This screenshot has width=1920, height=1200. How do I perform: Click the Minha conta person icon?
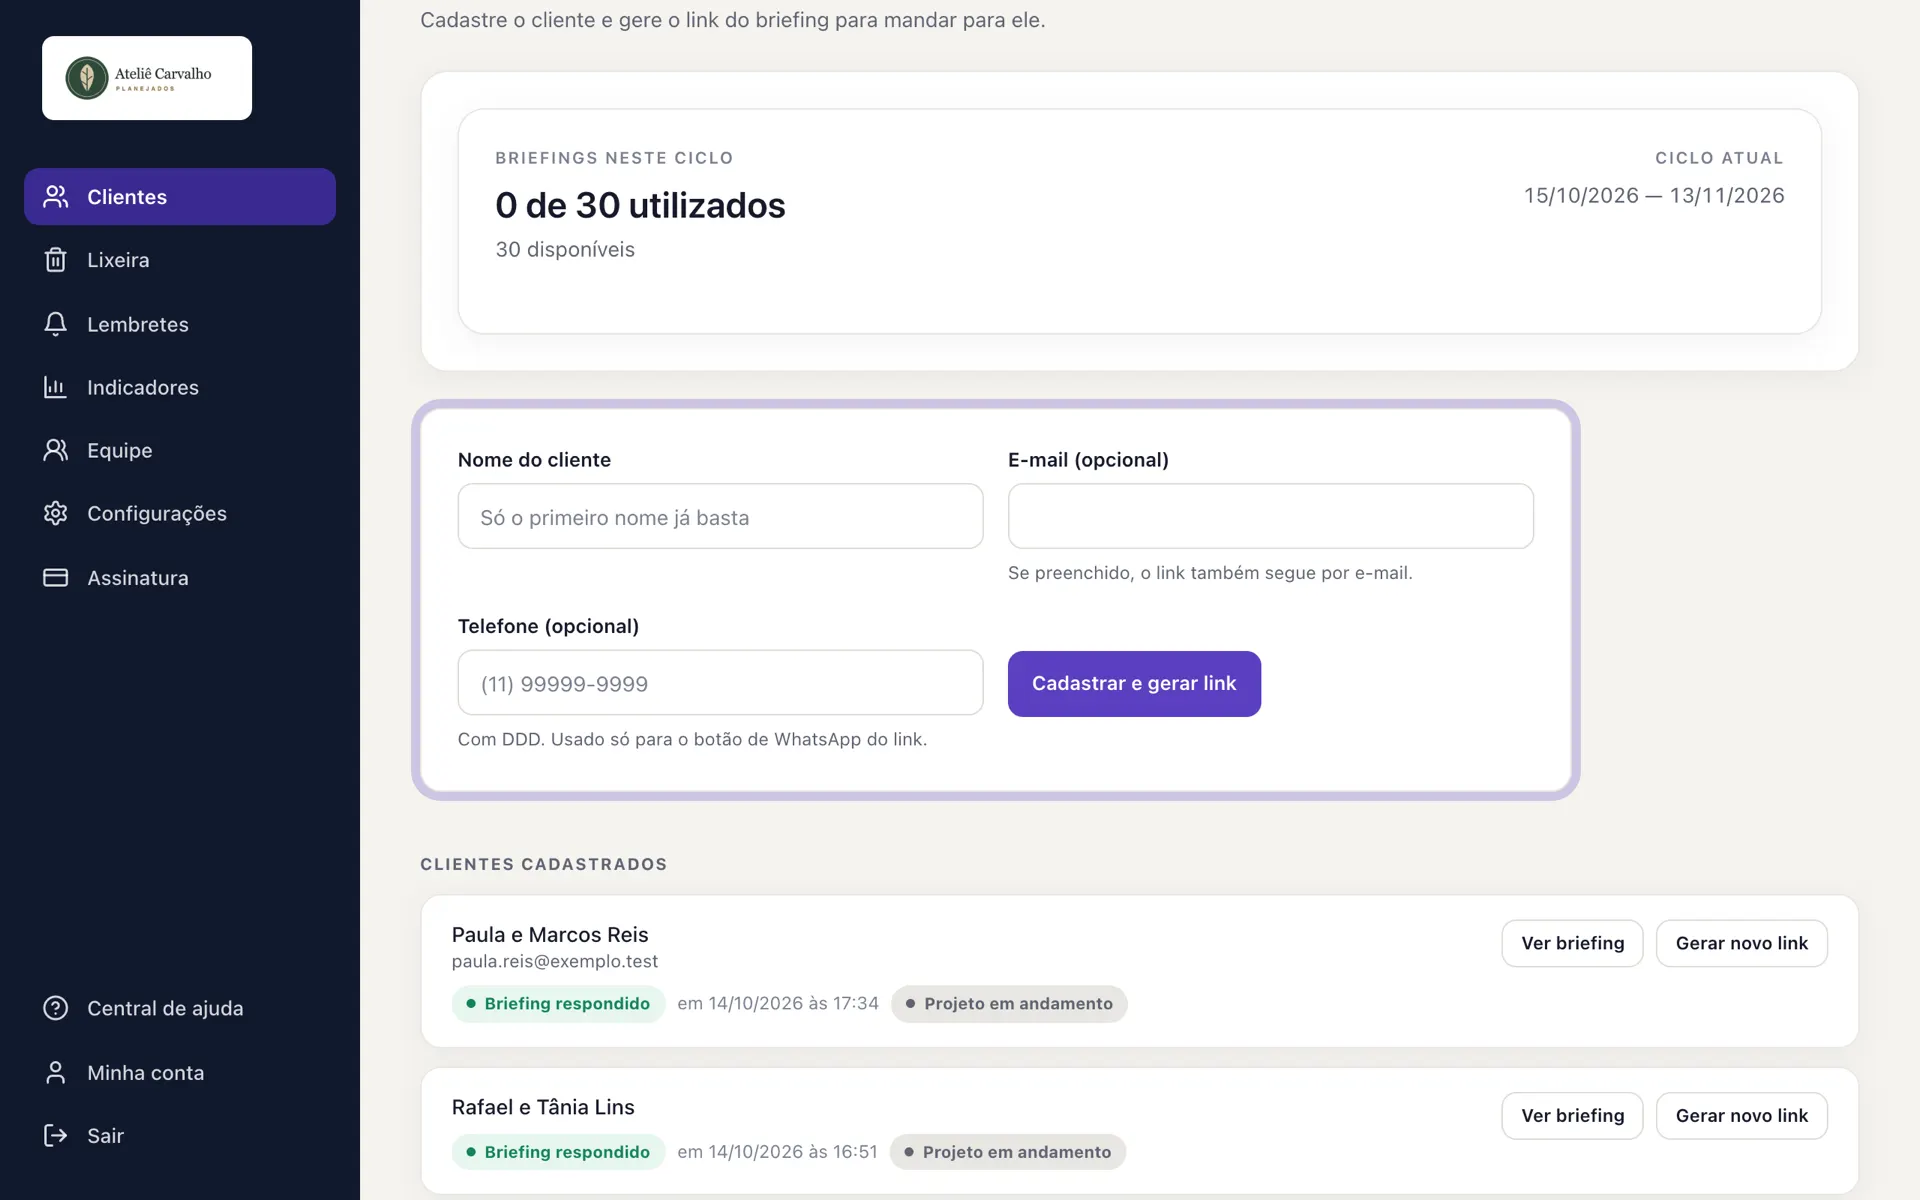[56, 1072]
